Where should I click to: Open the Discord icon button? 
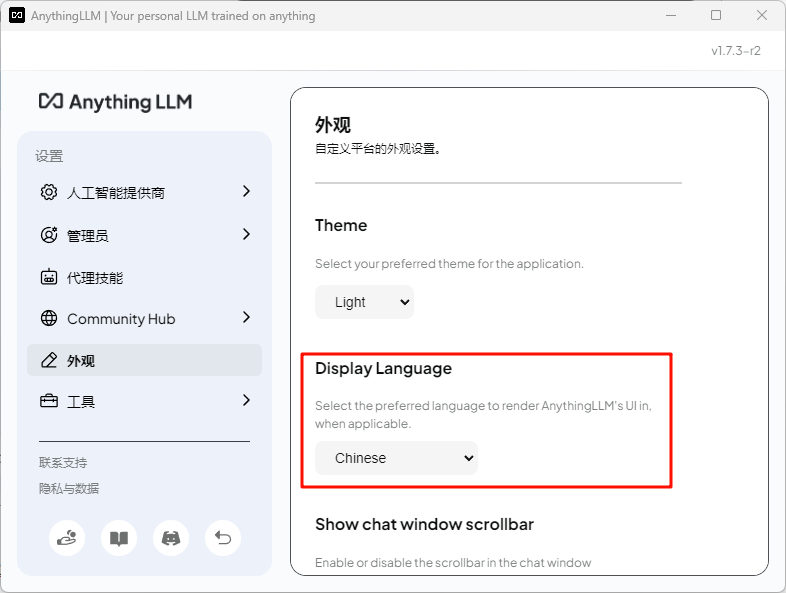click(x=171, y=538)
